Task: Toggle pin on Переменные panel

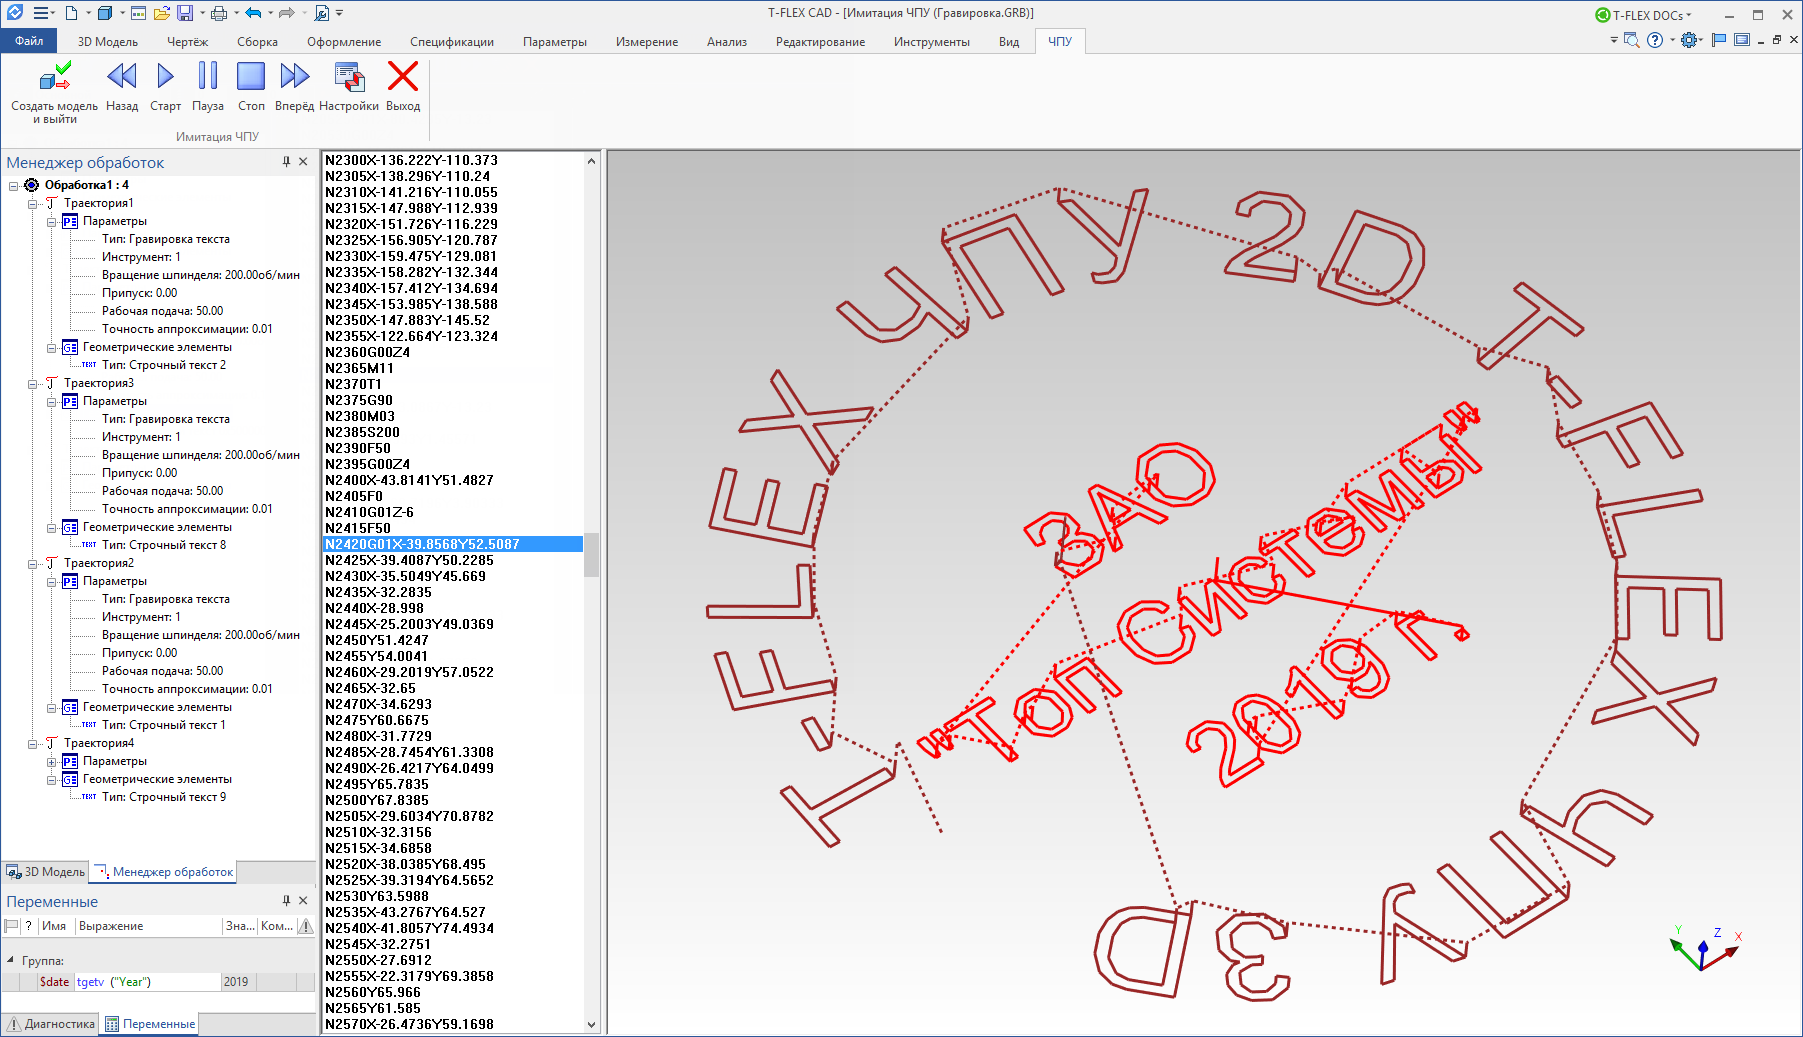Action: coord(286,901)
